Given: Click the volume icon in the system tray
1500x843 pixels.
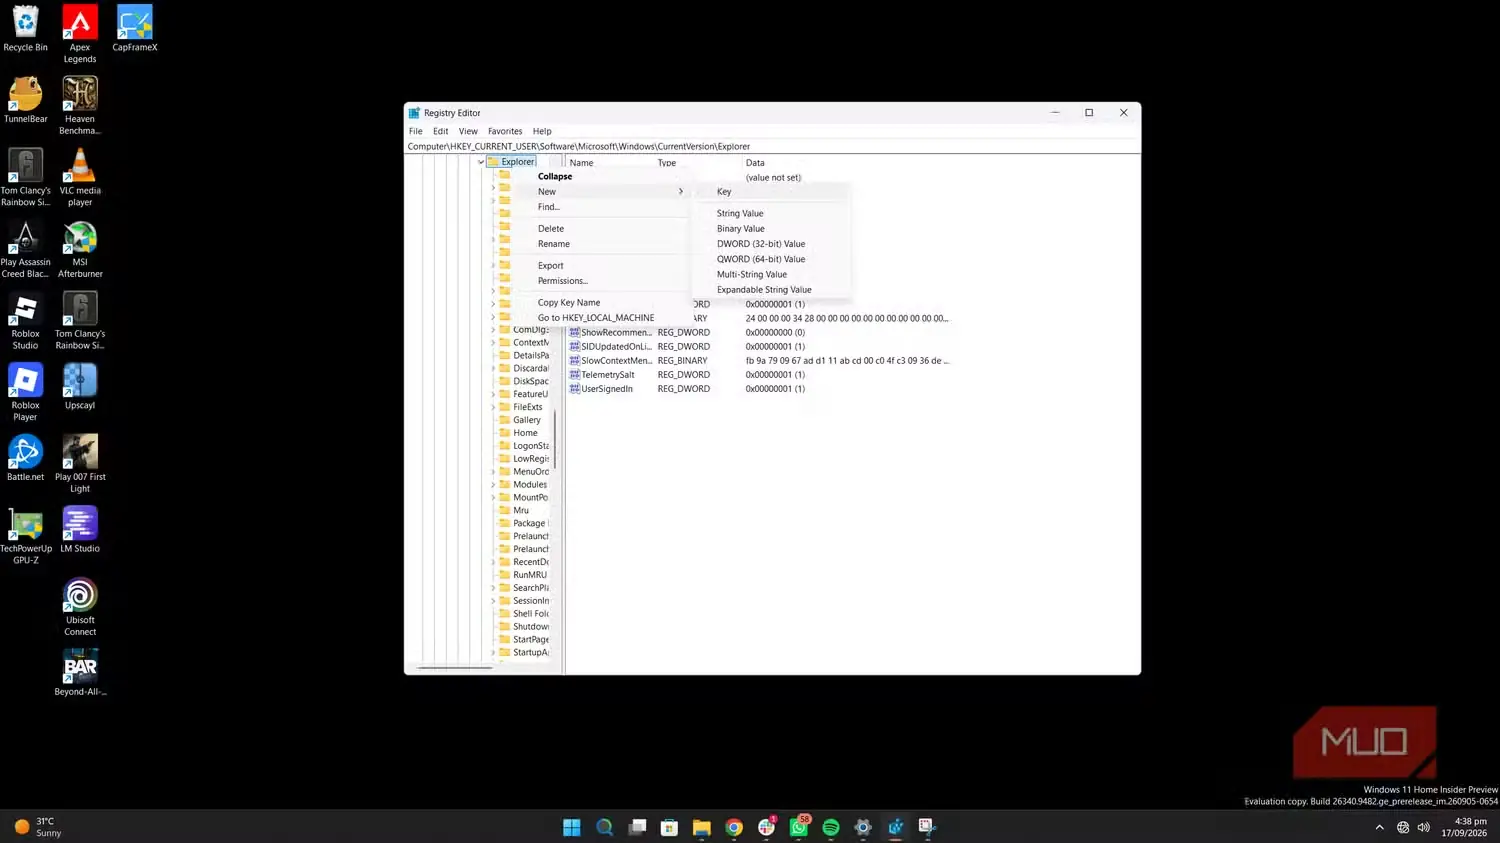Looking at the screenshot, I should pos(1423,827).
